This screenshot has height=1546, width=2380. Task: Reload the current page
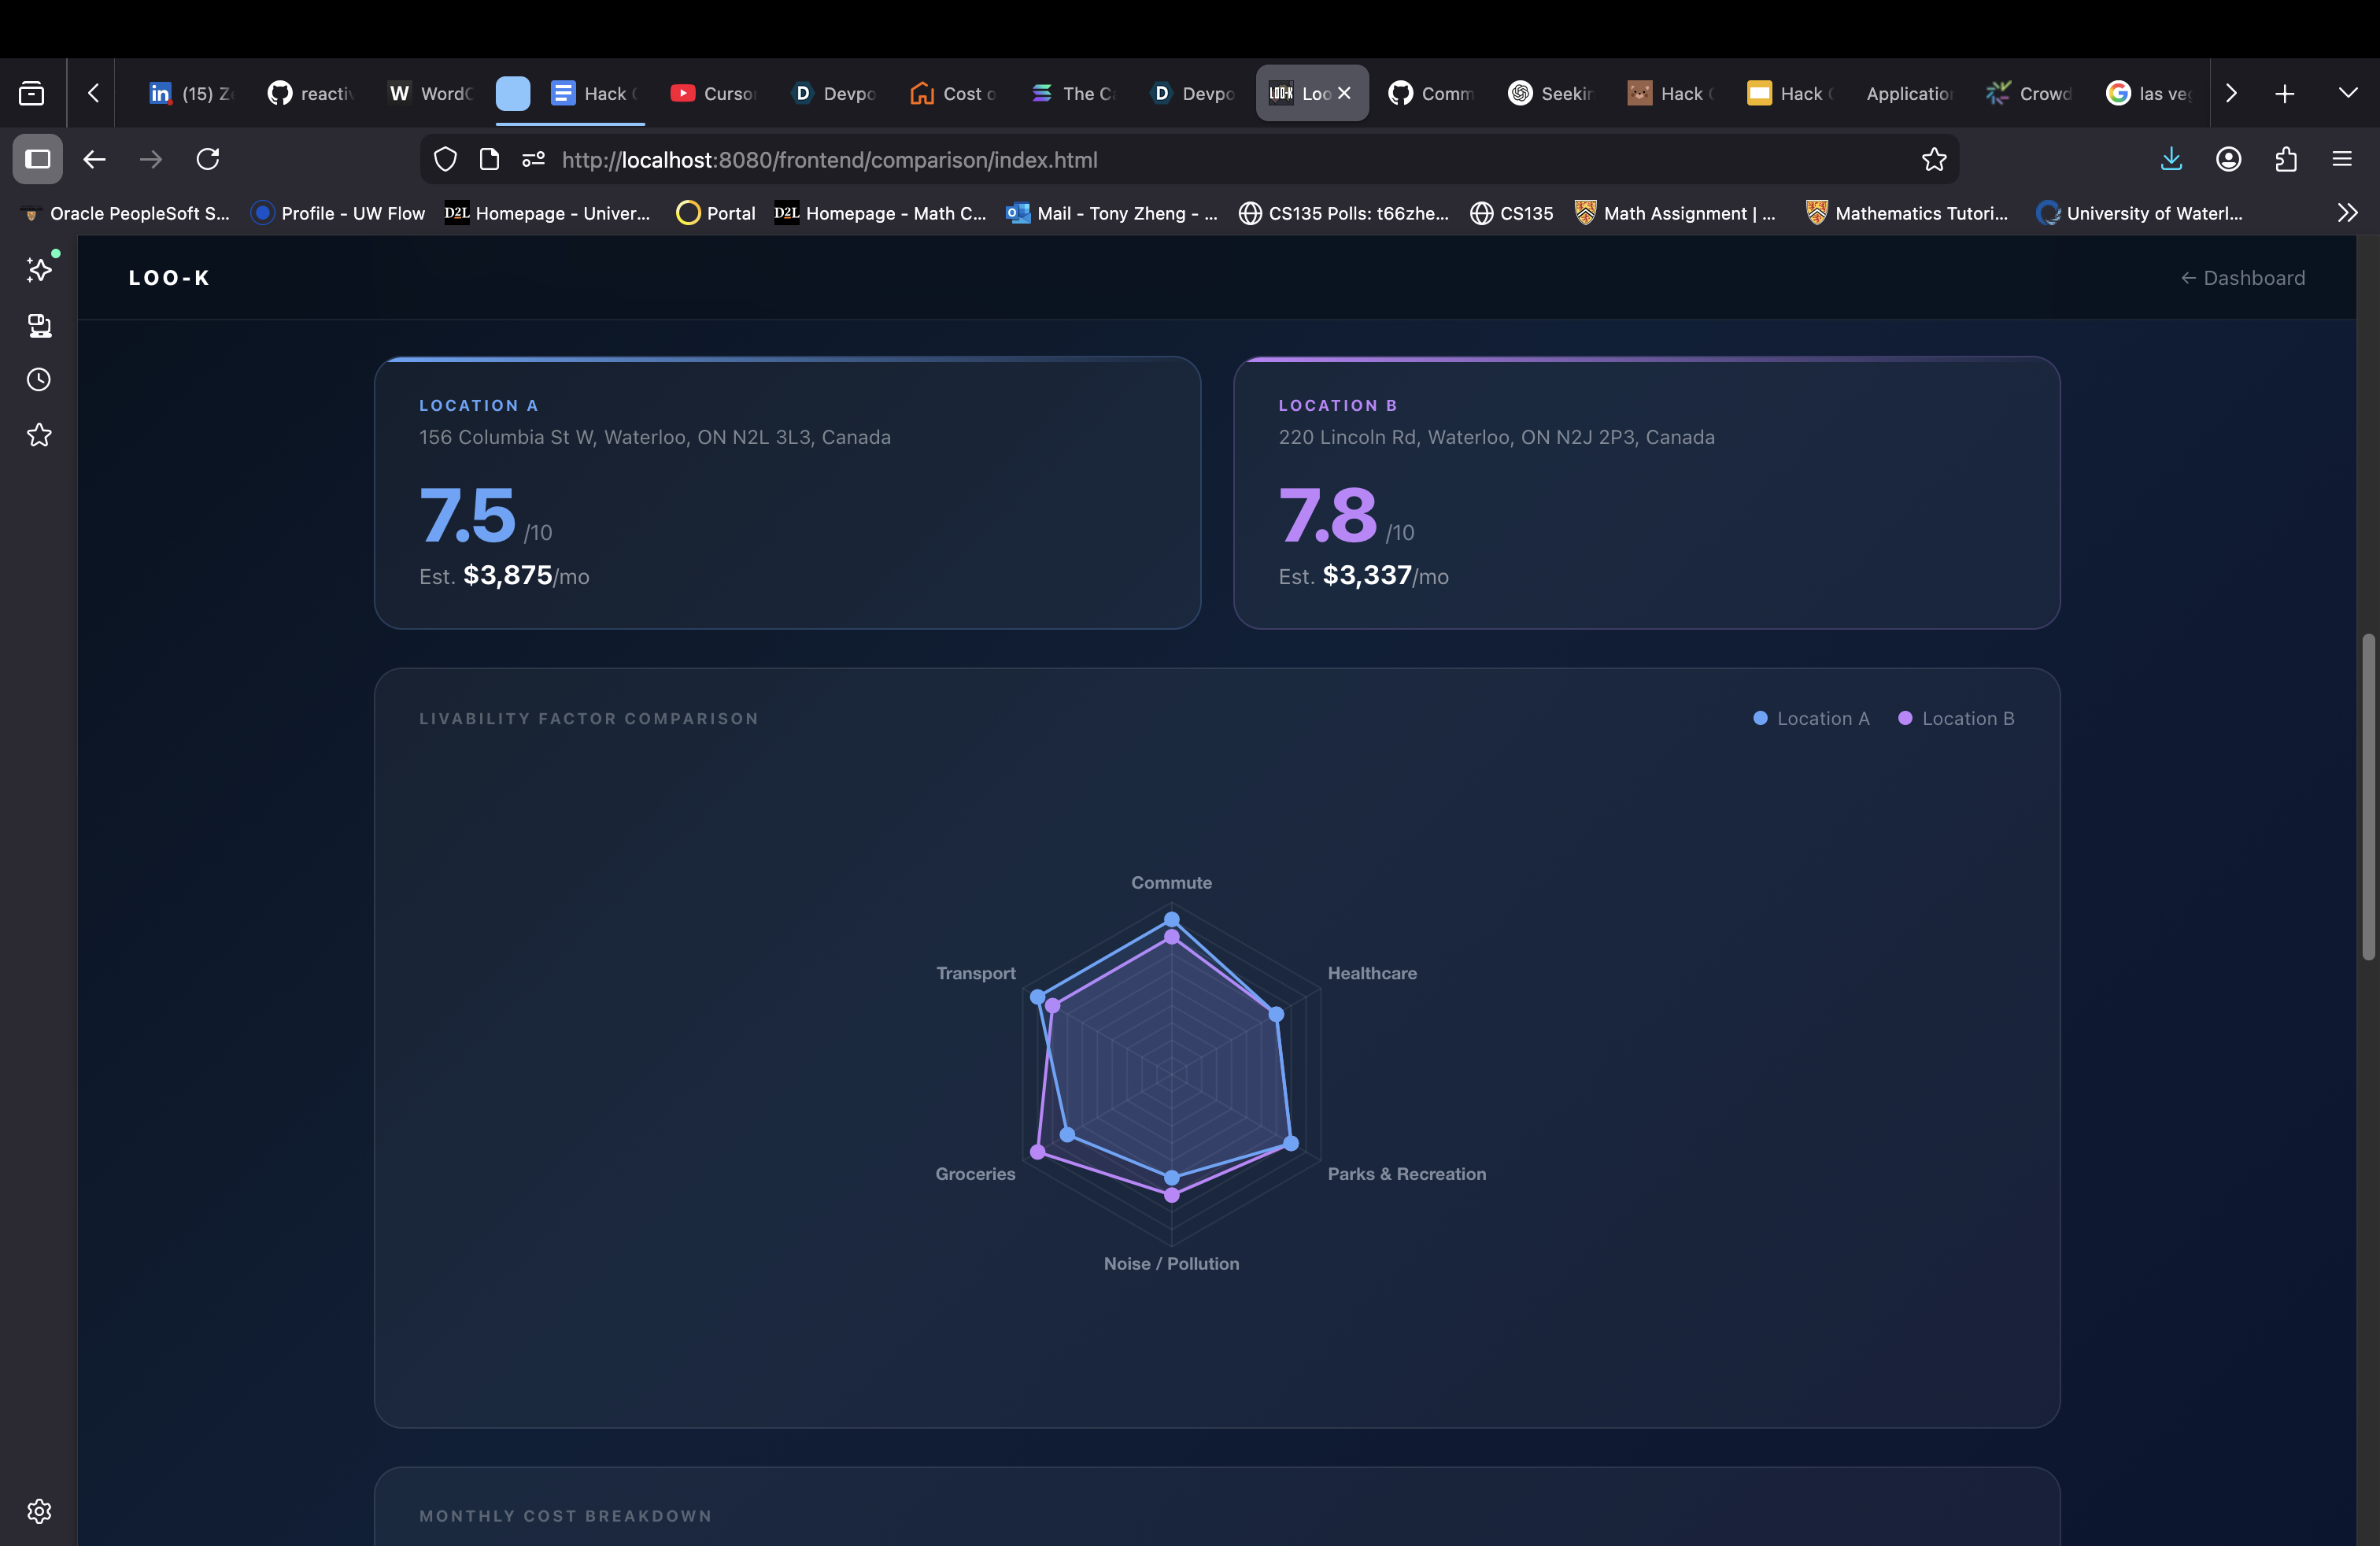point(208,160)
